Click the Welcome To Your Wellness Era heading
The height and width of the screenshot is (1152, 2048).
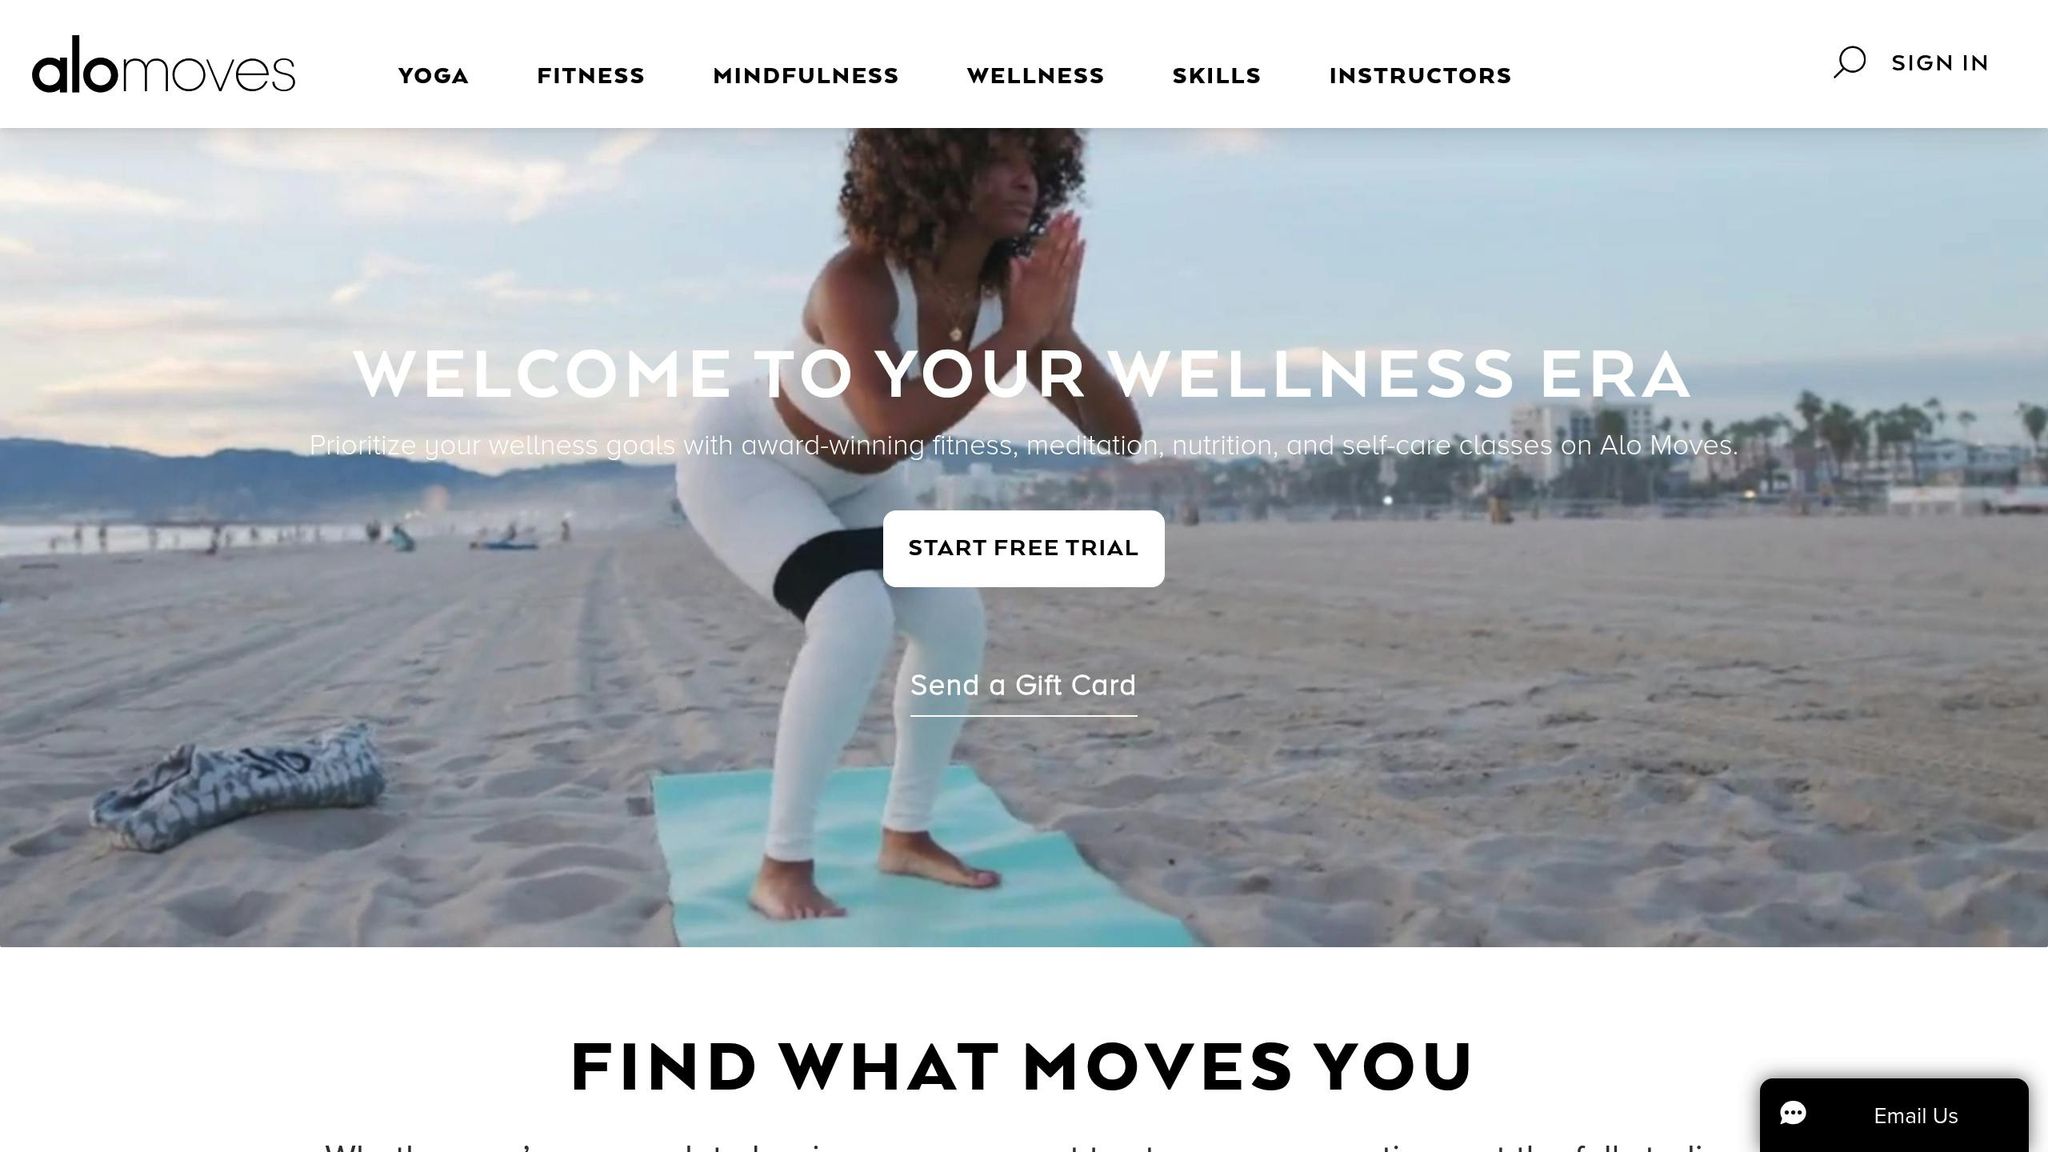click(x=1022, y=374)
